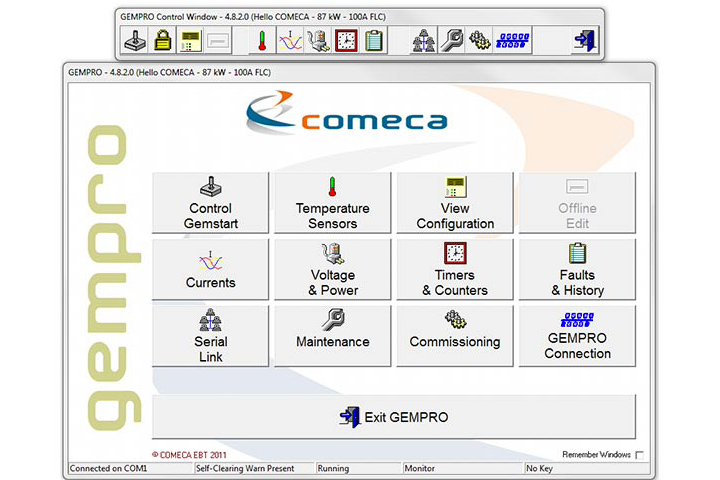Open GEMPRO Connection toolbar icon
Screen dimensions: 720x480
512,40
